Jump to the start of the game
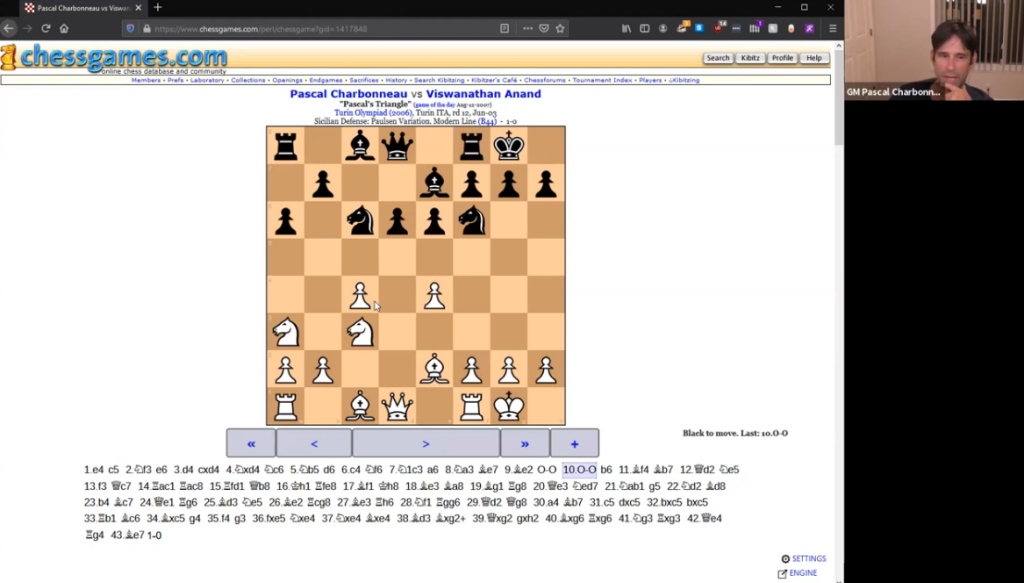 click(250, 443)
